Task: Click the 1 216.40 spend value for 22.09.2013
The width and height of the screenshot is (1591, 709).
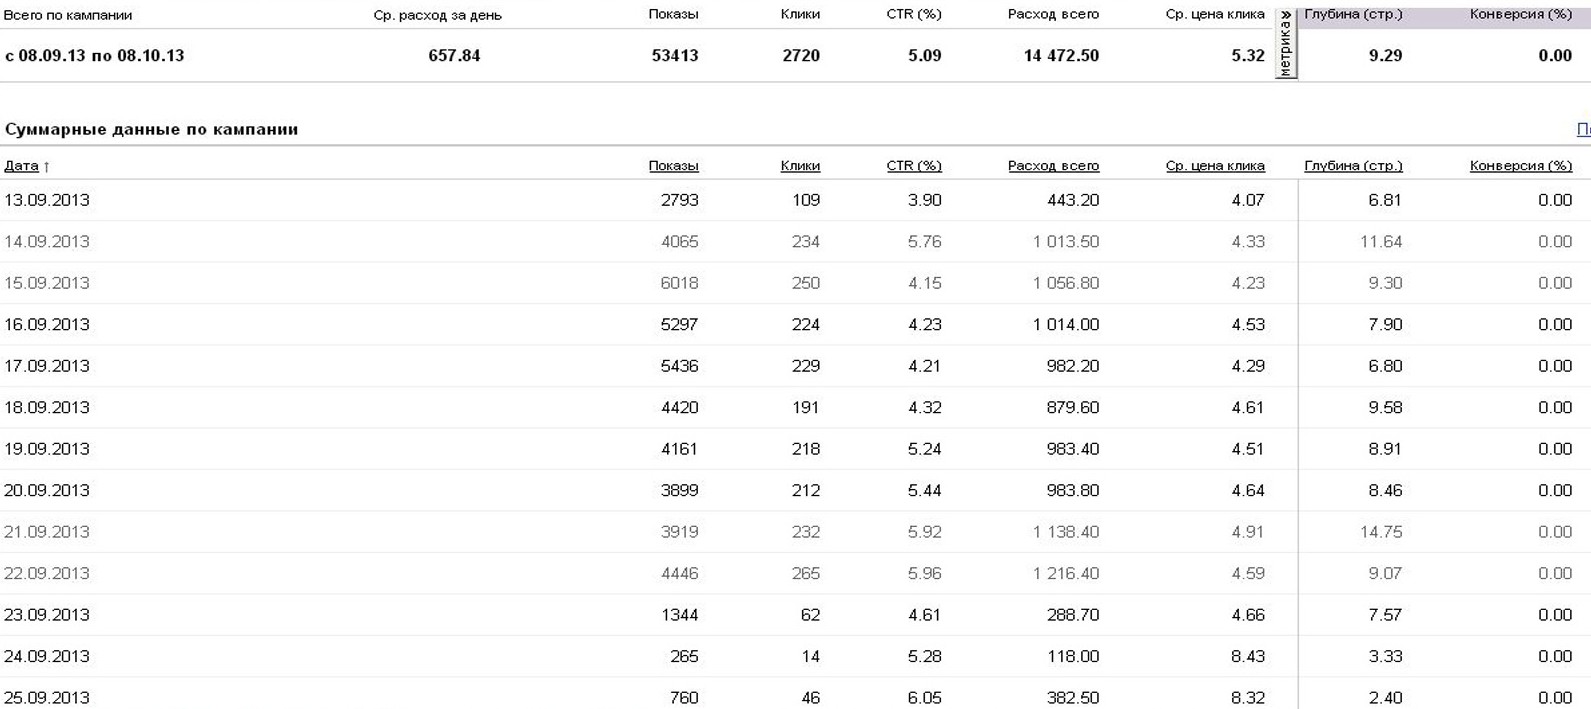Action: [1066, 574]
